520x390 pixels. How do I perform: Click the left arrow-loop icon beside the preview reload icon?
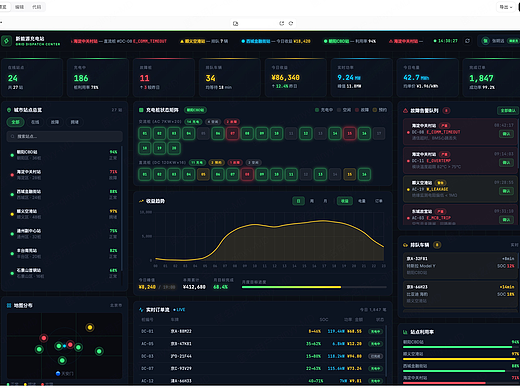(x=282, y=23)
